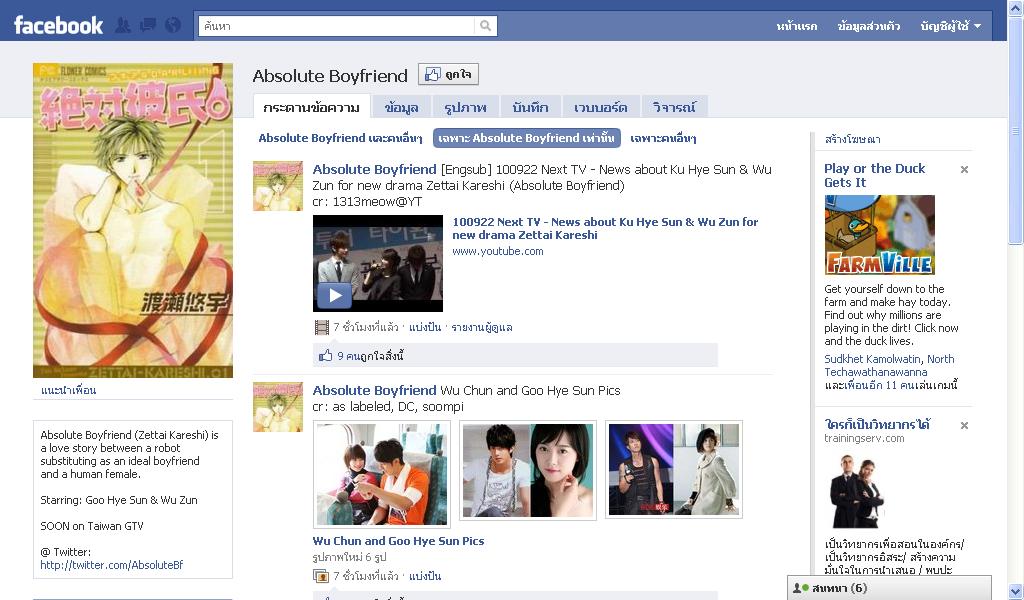
Task: Close the FarmVille ad
Action: click(964, 170)
